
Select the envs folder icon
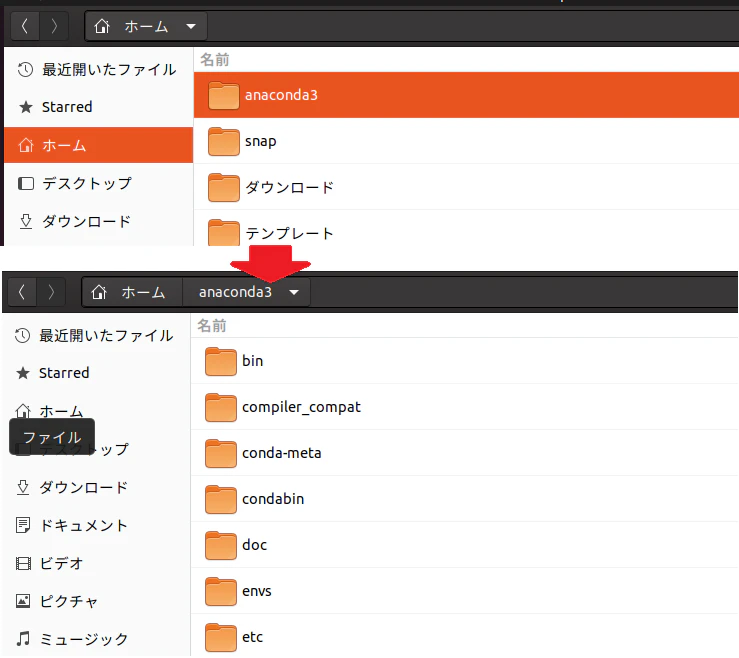click(221, 591)
